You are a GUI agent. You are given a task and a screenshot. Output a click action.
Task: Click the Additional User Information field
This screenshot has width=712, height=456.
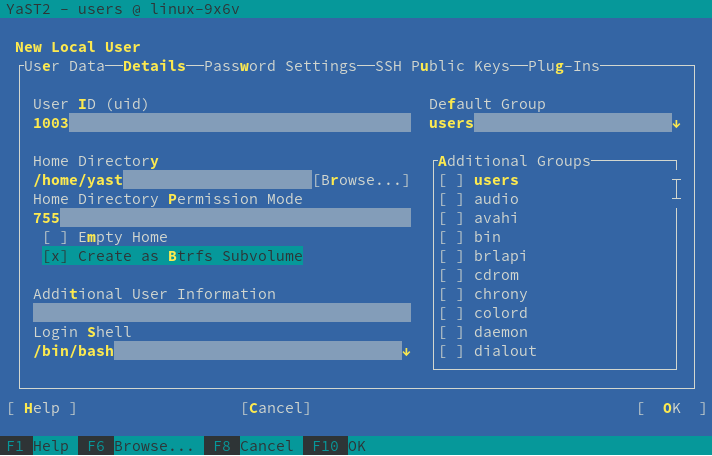[x=221, y=313]
